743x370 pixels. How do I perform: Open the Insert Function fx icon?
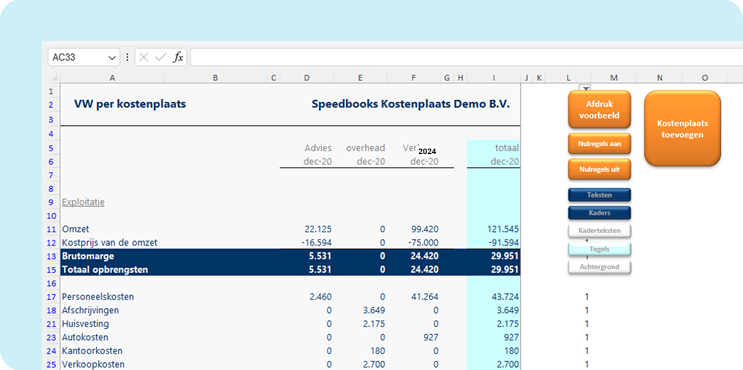click(x=178, y=57)
